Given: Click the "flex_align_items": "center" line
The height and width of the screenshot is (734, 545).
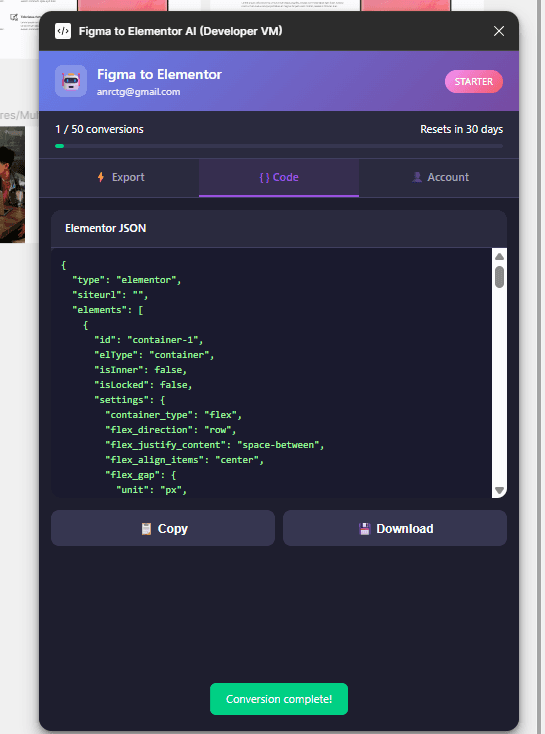Looking at the screenshot, I should tap(184, 460).
